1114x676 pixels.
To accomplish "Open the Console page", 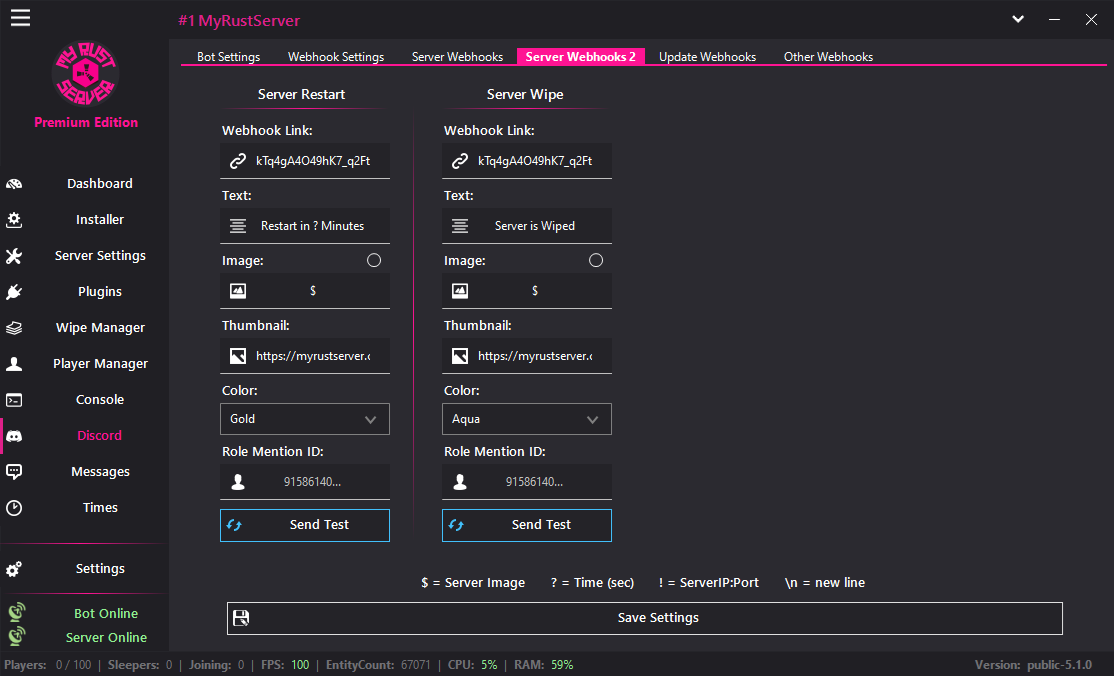I will (x=85, y=400).
